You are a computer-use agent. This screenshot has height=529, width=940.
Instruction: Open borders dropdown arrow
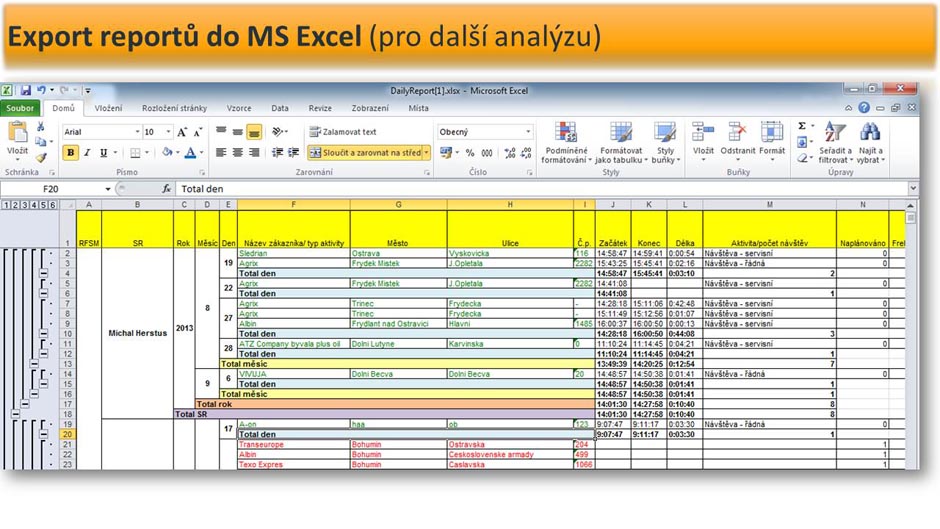pos(147,153)
